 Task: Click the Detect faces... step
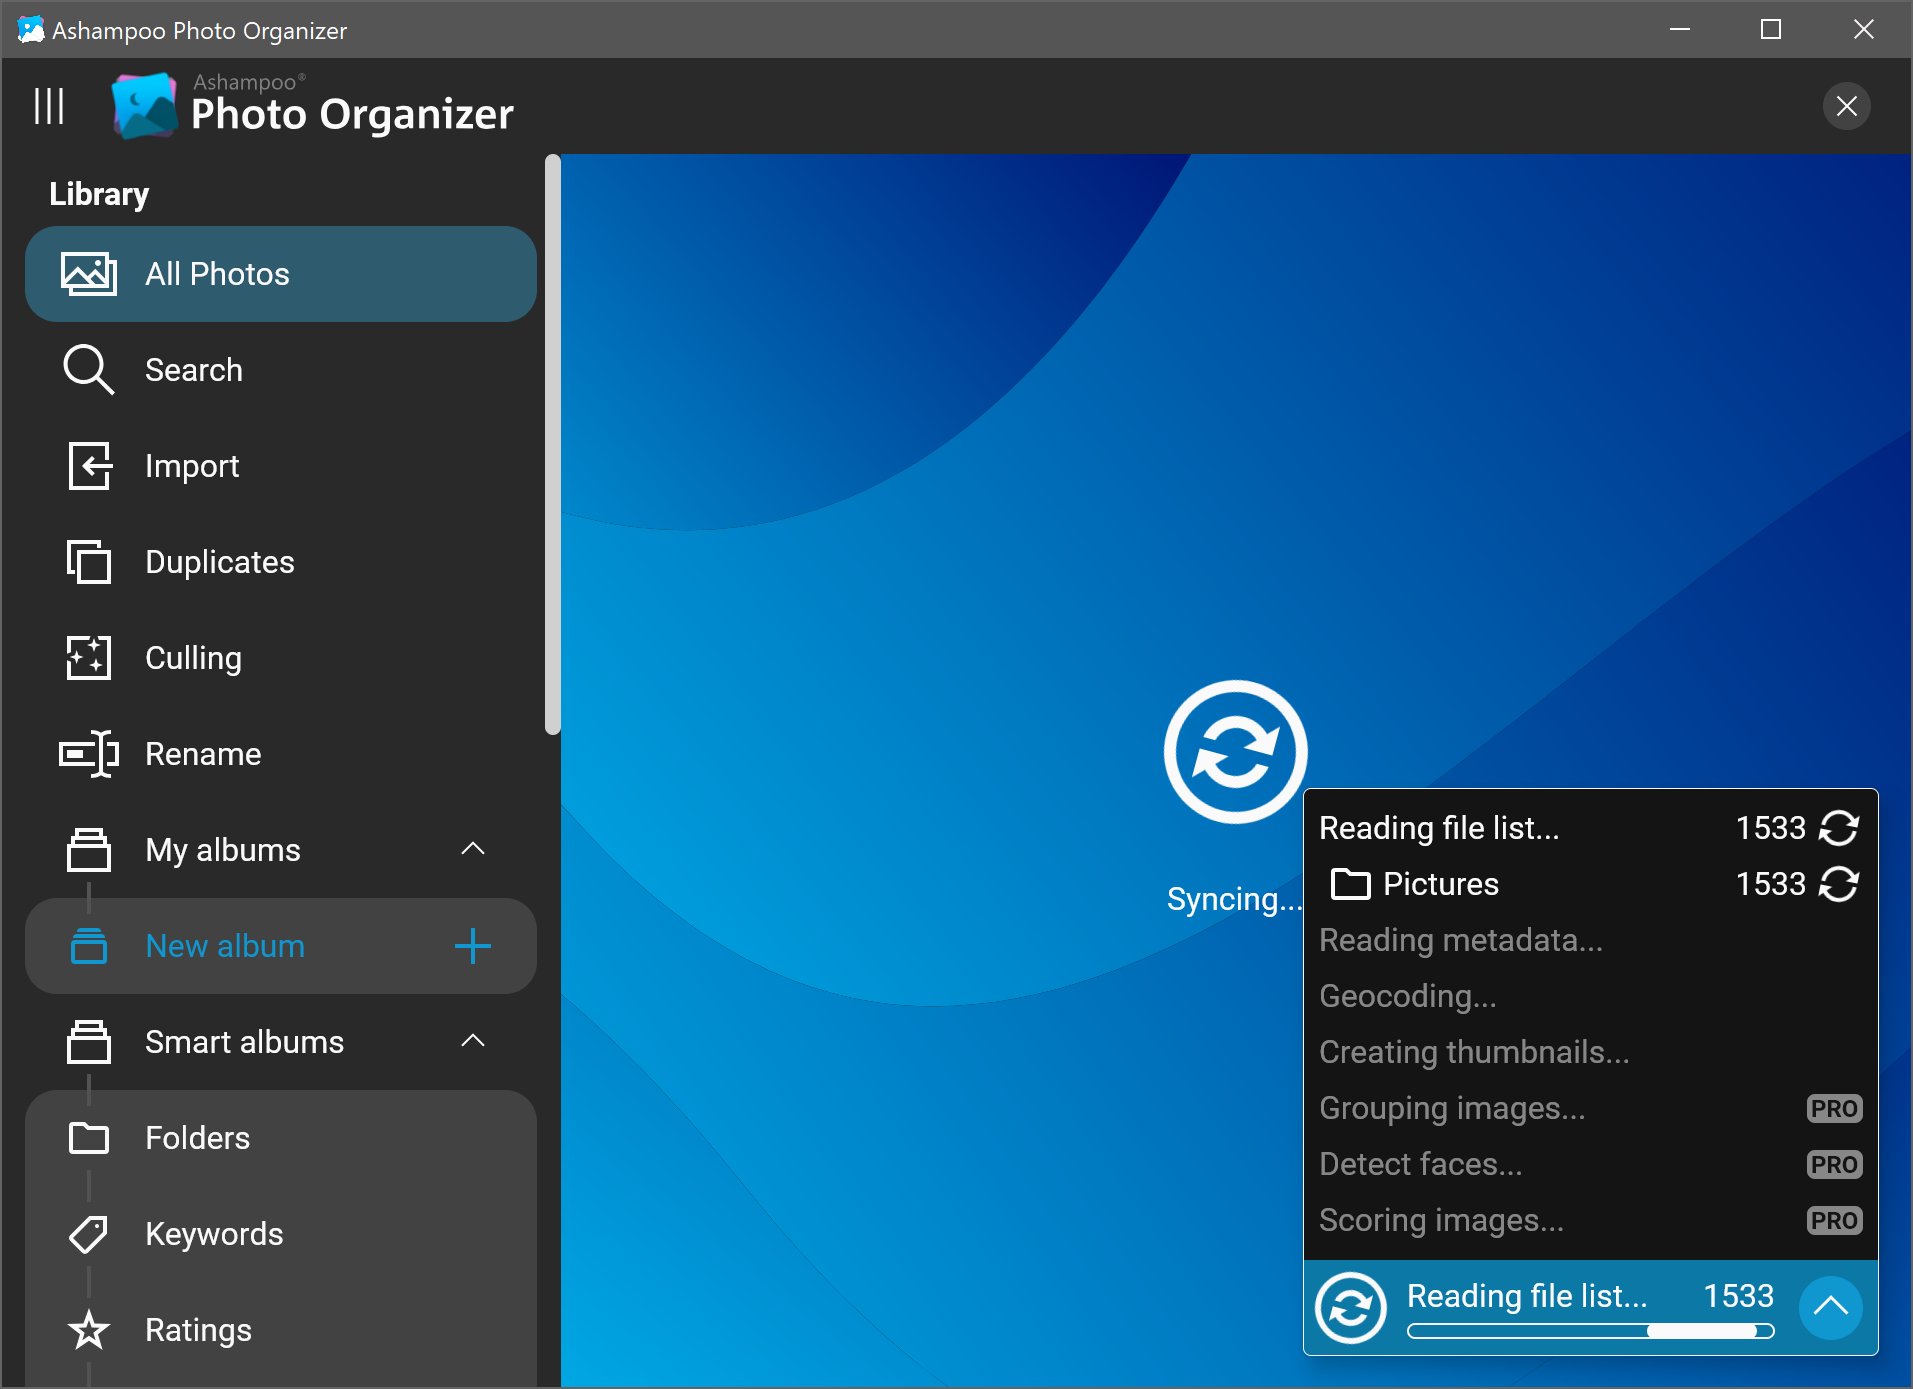click(x=1420, y=1164)
